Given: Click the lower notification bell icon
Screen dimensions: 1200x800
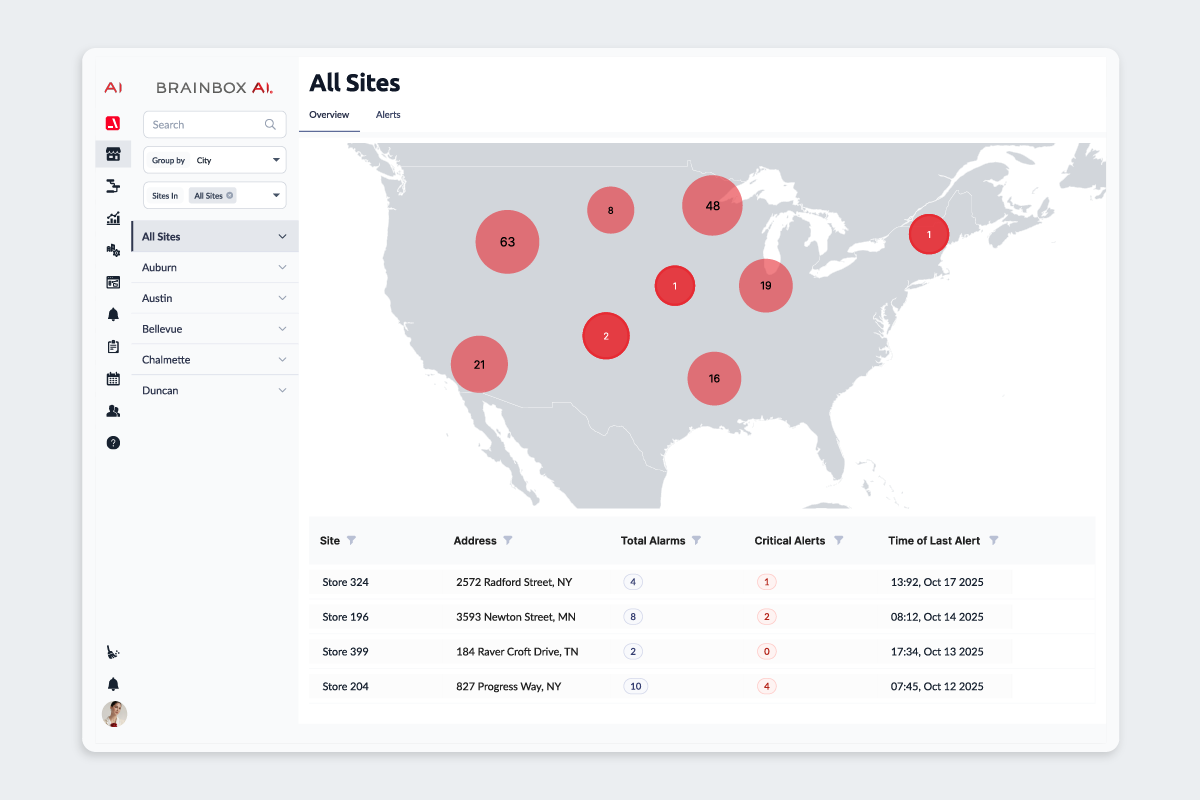Looking at the screenshot, I should 113,683.
